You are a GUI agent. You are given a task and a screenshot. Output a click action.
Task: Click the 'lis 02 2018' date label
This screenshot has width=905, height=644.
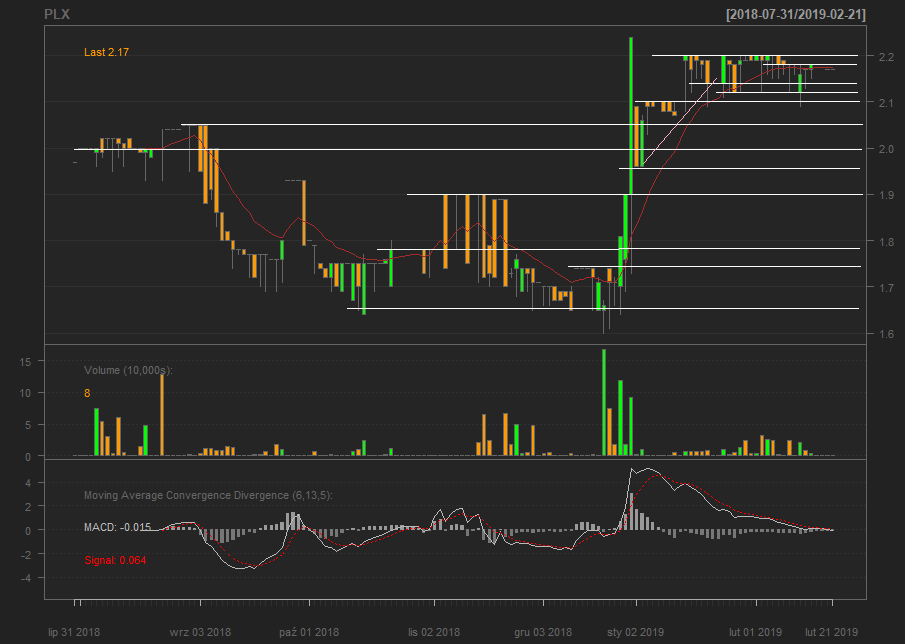click(x=434, y=632)
